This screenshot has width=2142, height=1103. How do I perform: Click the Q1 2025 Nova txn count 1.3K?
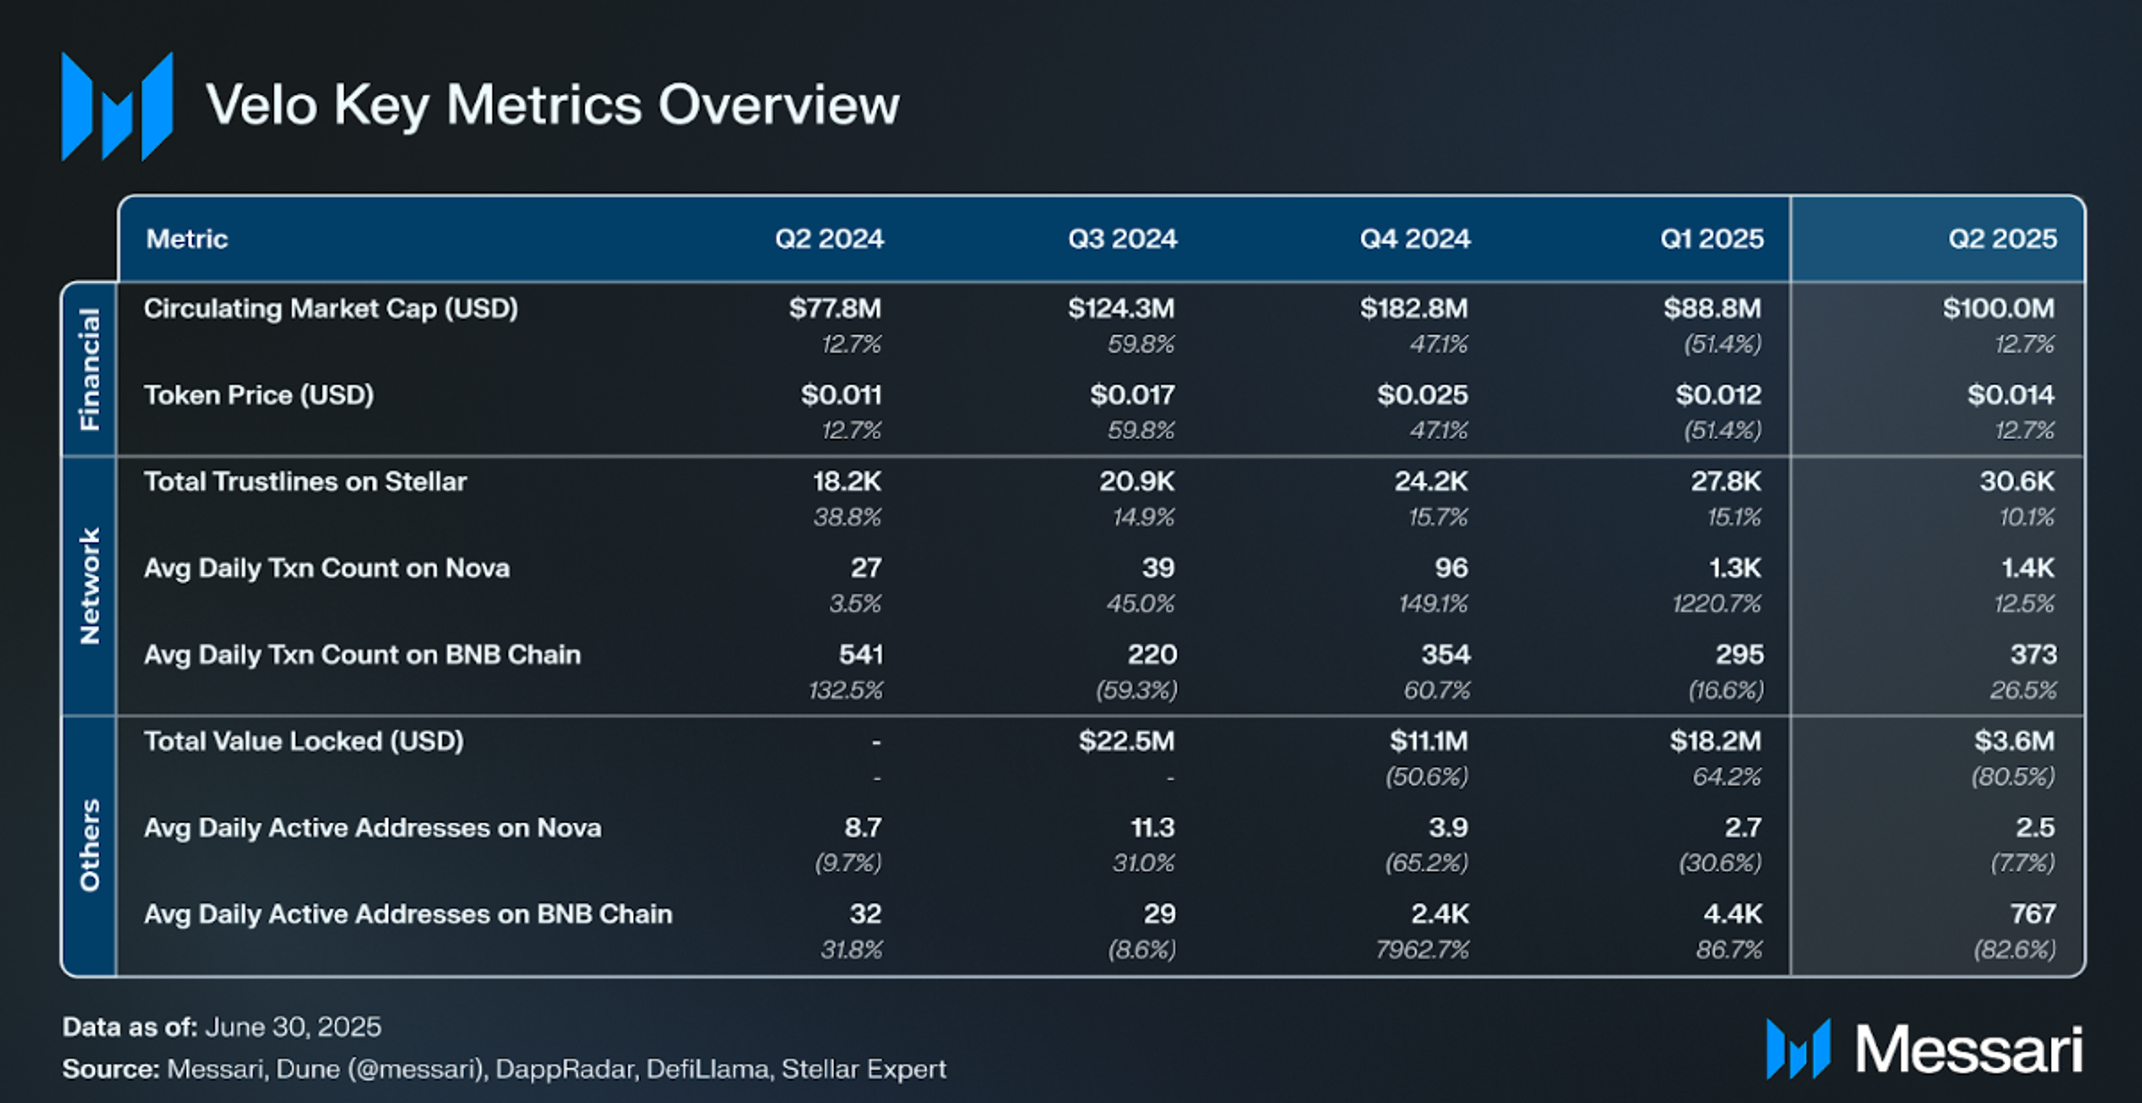(1735, 568)
